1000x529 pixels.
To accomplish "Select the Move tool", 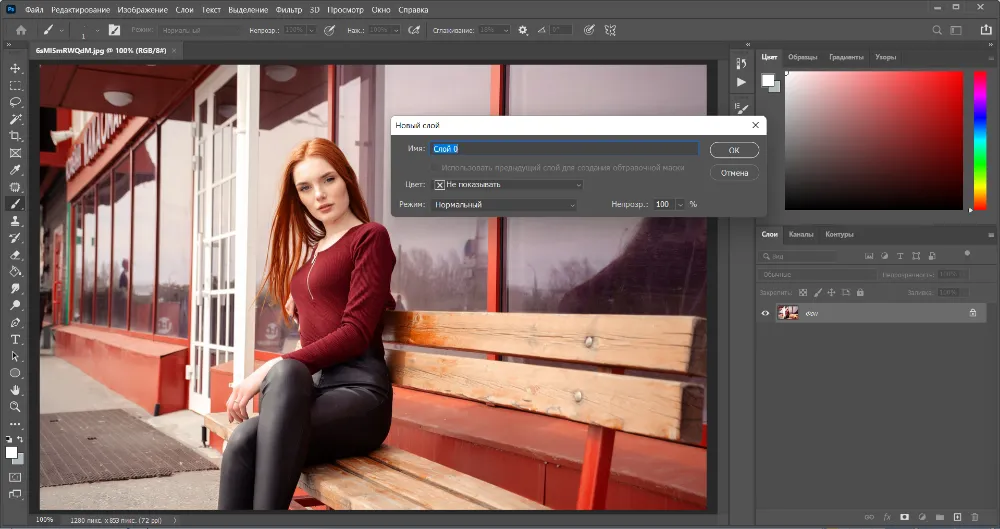I will click(15, 68).
